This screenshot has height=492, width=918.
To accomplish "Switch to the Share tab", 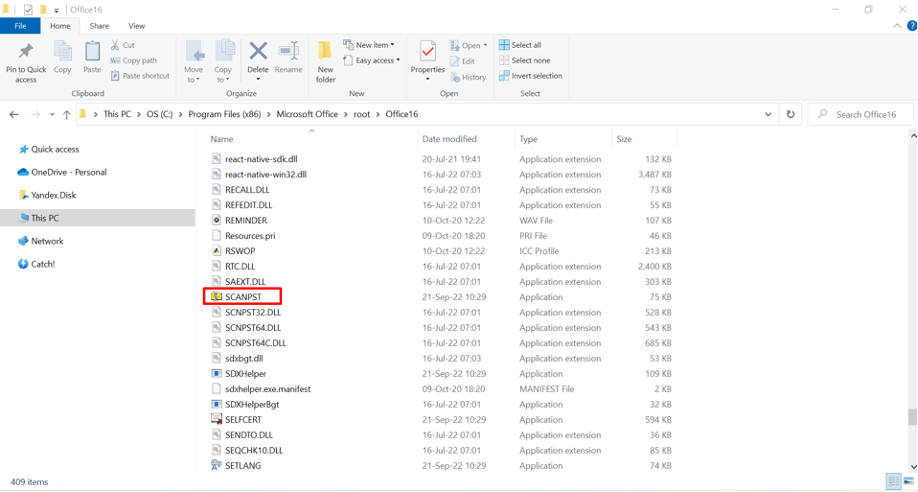I will [x=99, y=26].
